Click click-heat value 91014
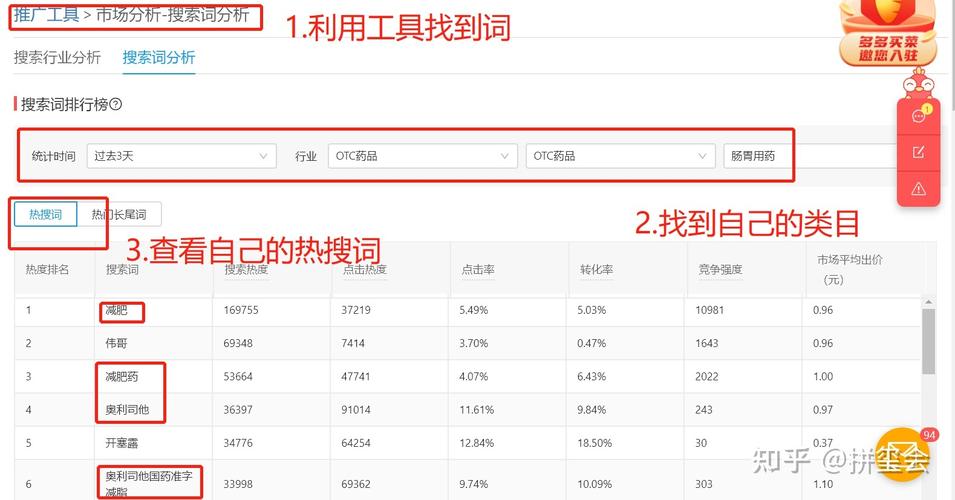The image size is (955, 500). 356,410
